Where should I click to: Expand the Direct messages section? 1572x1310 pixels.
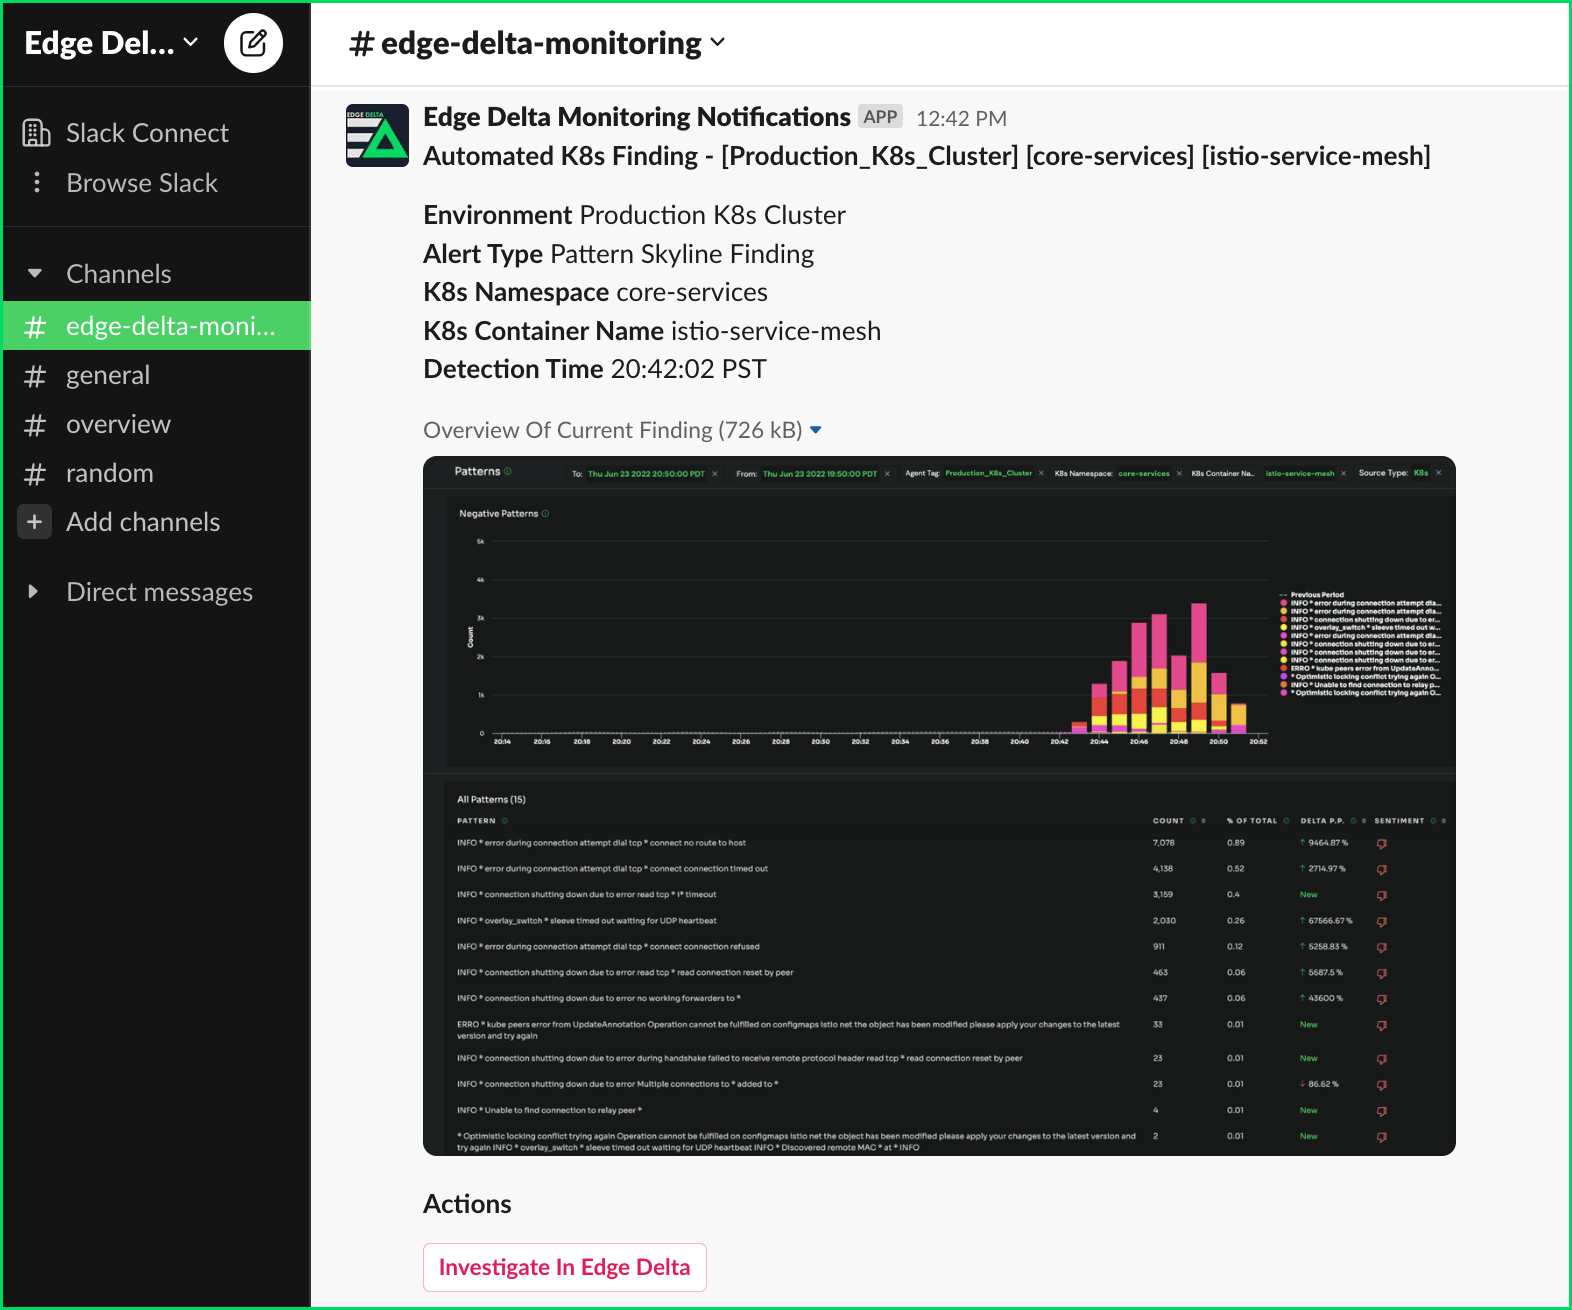point(33,591)
